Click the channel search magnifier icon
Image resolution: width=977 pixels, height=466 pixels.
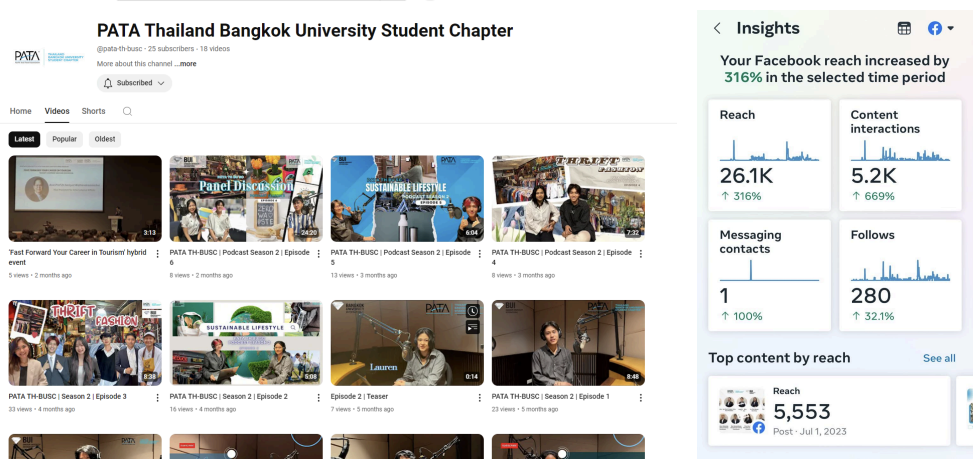[x=127, y=112]
